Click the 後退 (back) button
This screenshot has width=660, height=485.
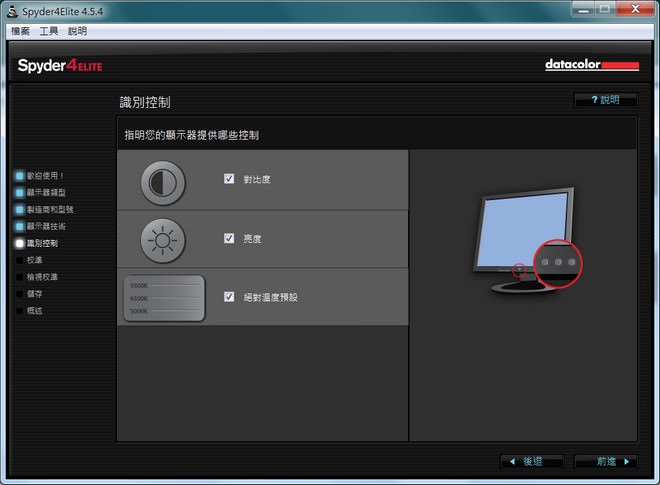(x=537, y=461)
